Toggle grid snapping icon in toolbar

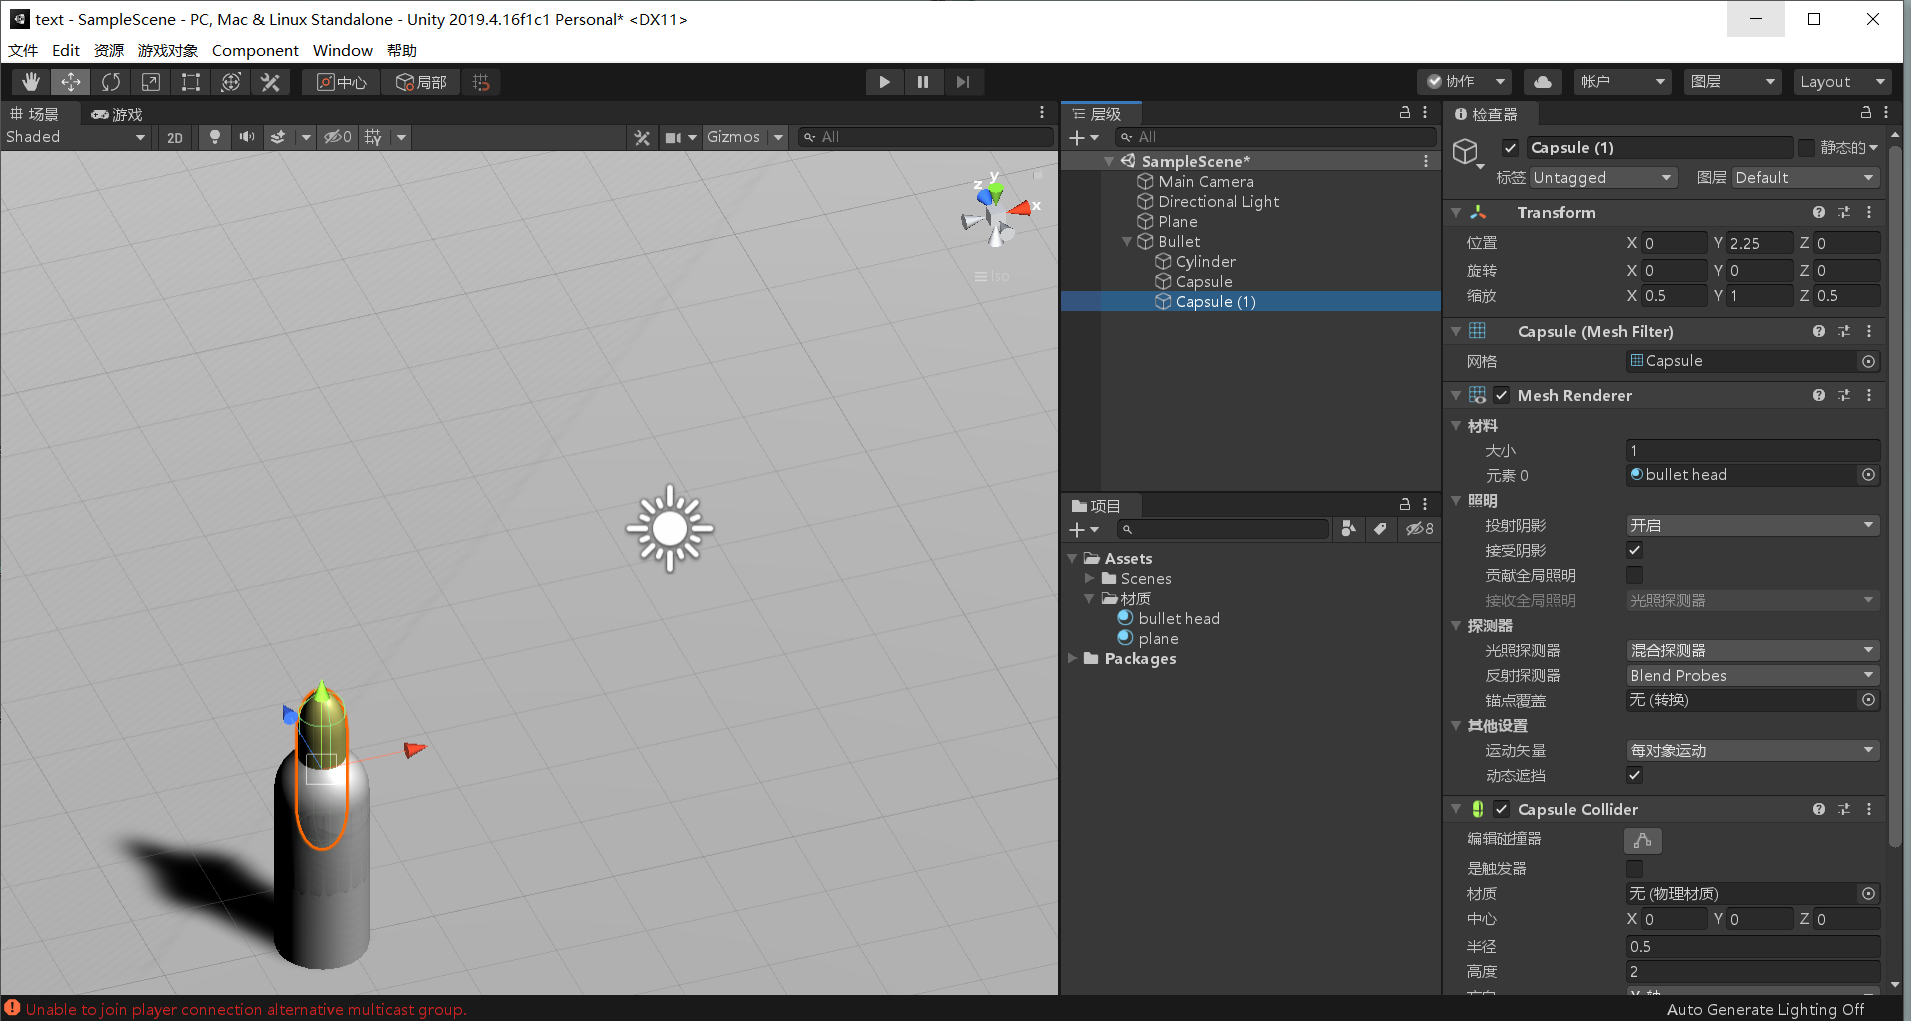[481, 82]
